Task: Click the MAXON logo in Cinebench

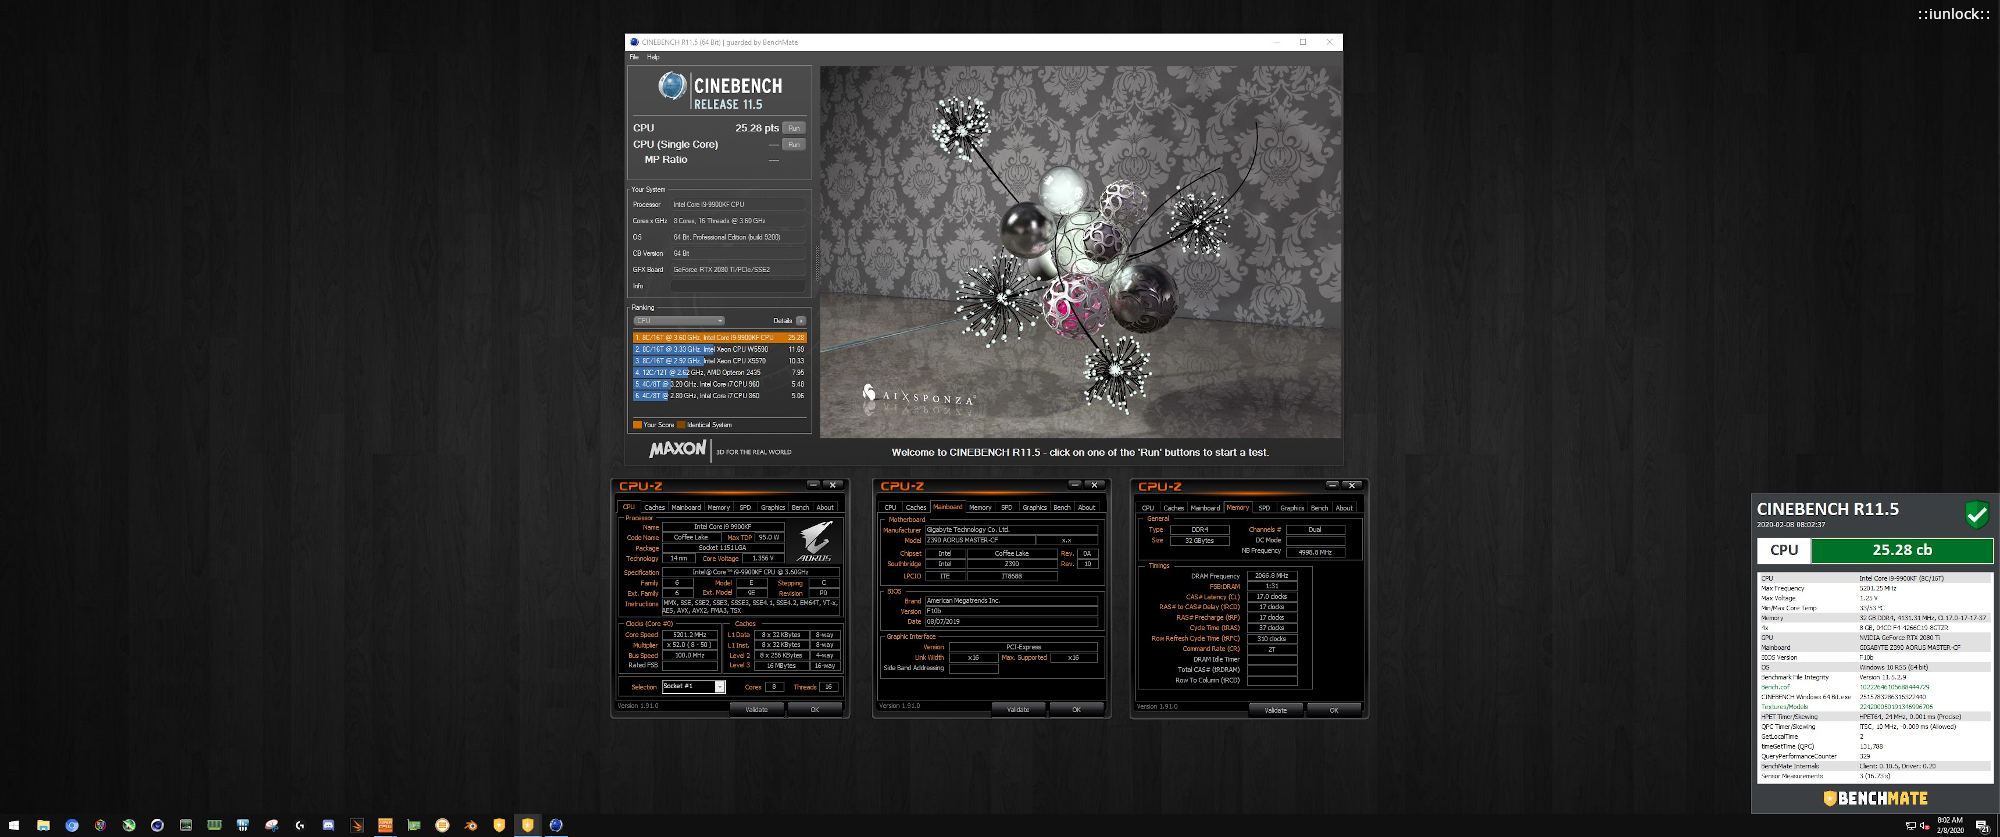Action: pyautogui.click(x=678, y=450)
